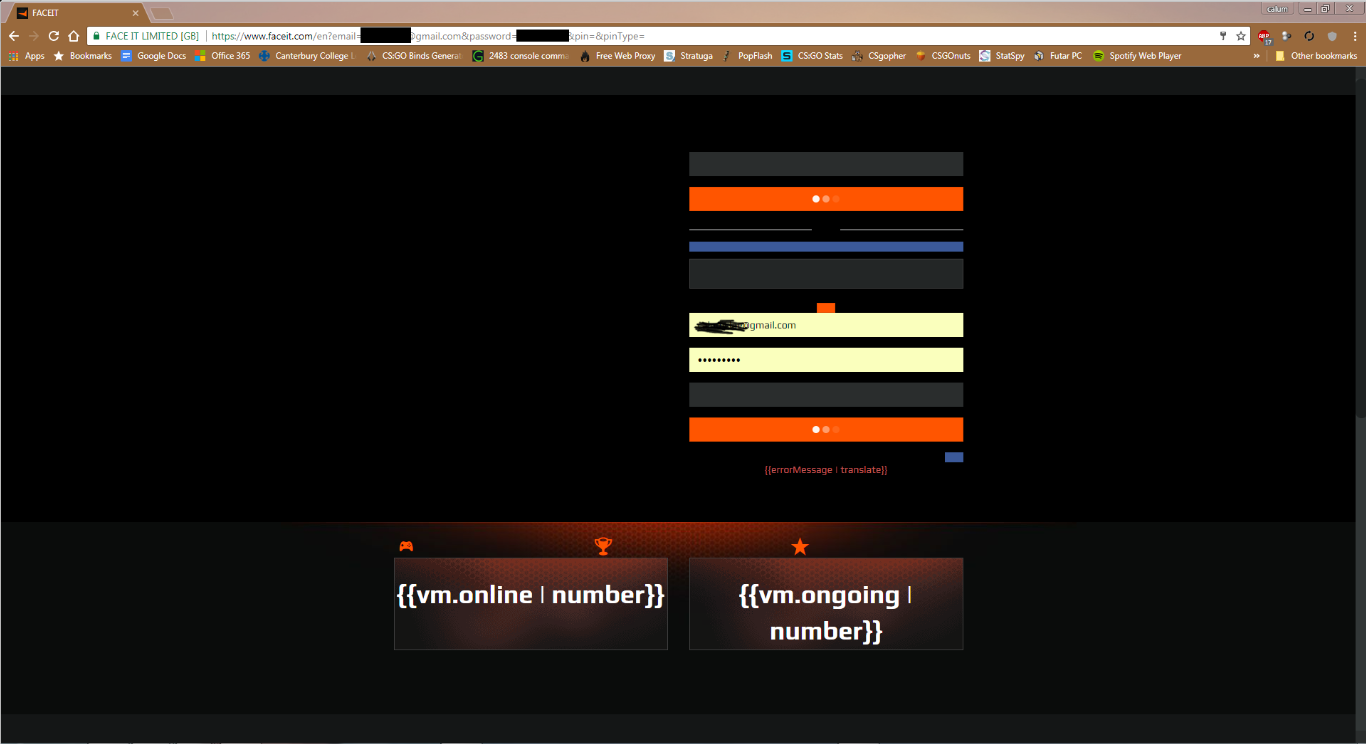This screenshot has height=744, width=1366.
Task: Click the dark field under blue bar
Action: point(826,274)
